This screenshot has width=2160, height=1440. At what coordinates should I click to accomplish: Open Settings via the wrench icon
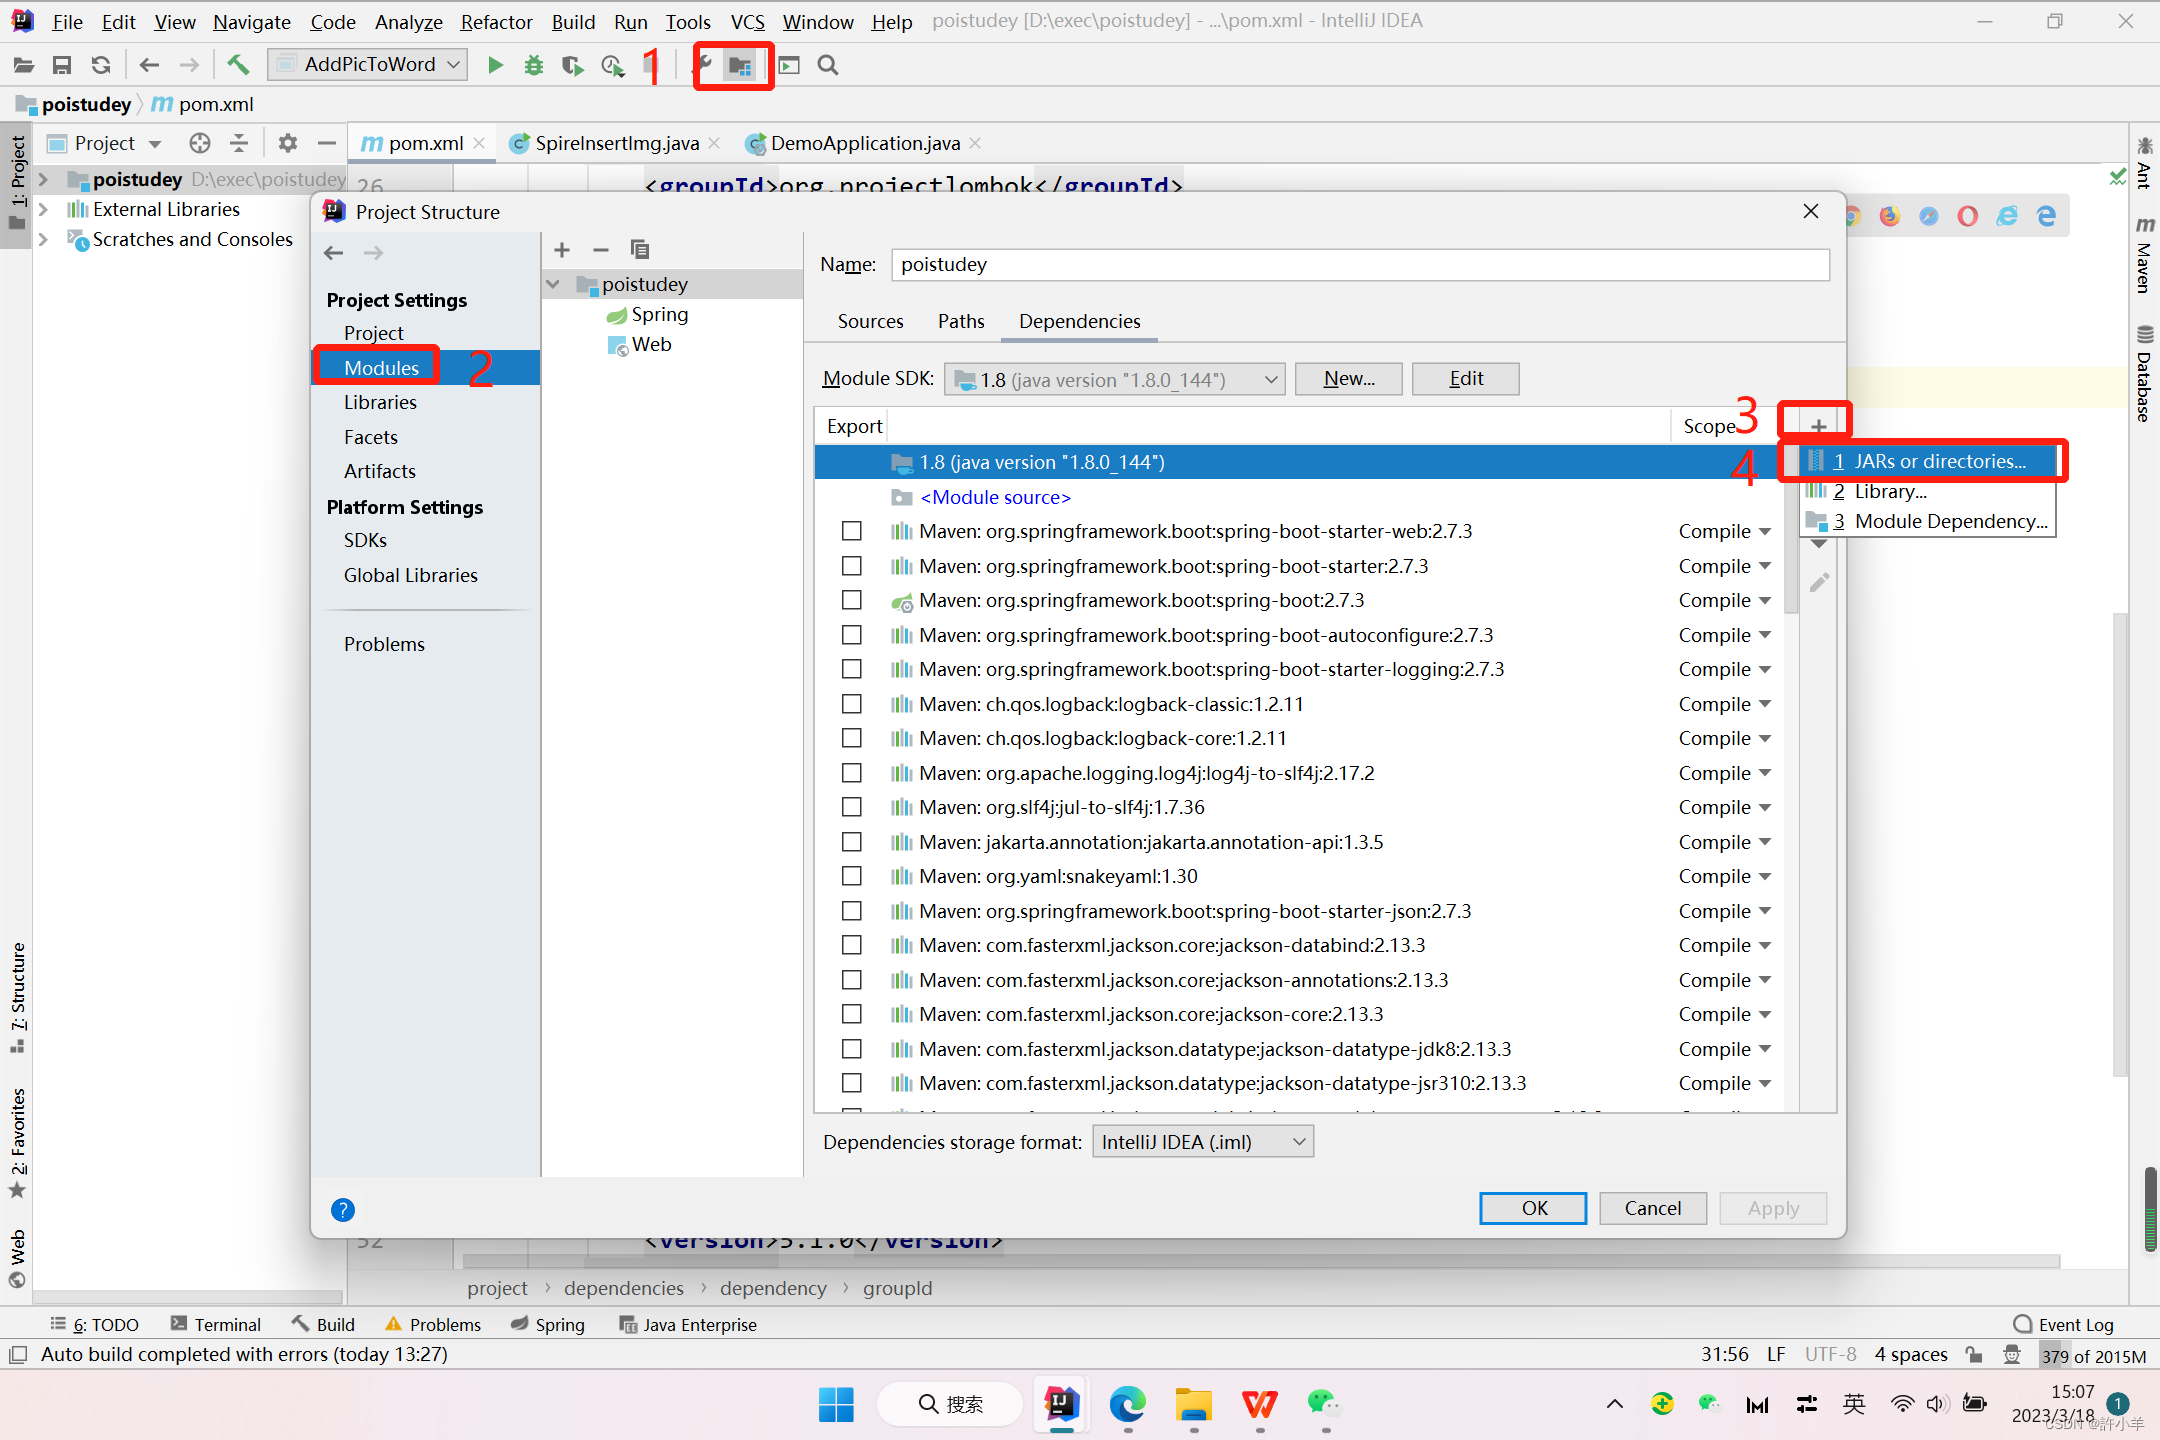pyautogui.click(x=705, y=65)
